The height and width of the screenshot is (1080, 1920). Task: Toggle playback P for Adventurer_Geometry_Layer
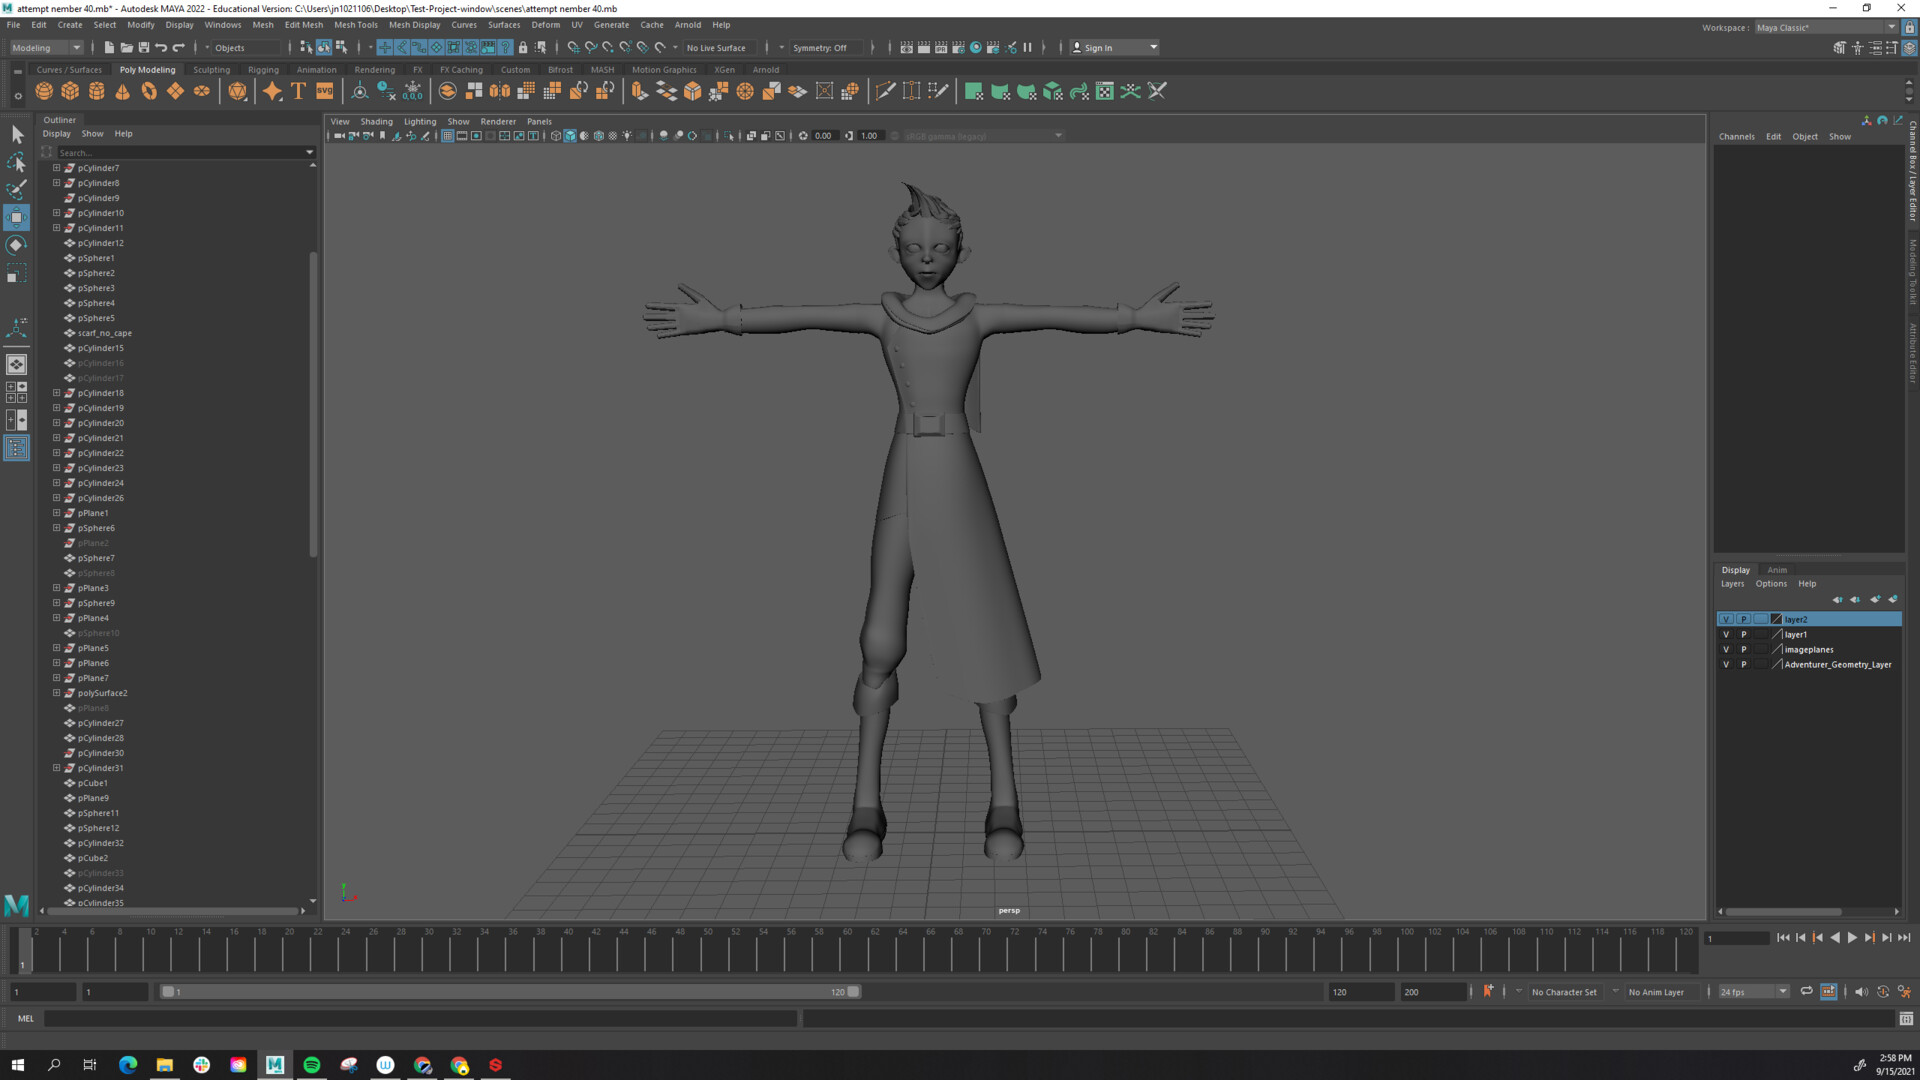[x=1744, y=664]
